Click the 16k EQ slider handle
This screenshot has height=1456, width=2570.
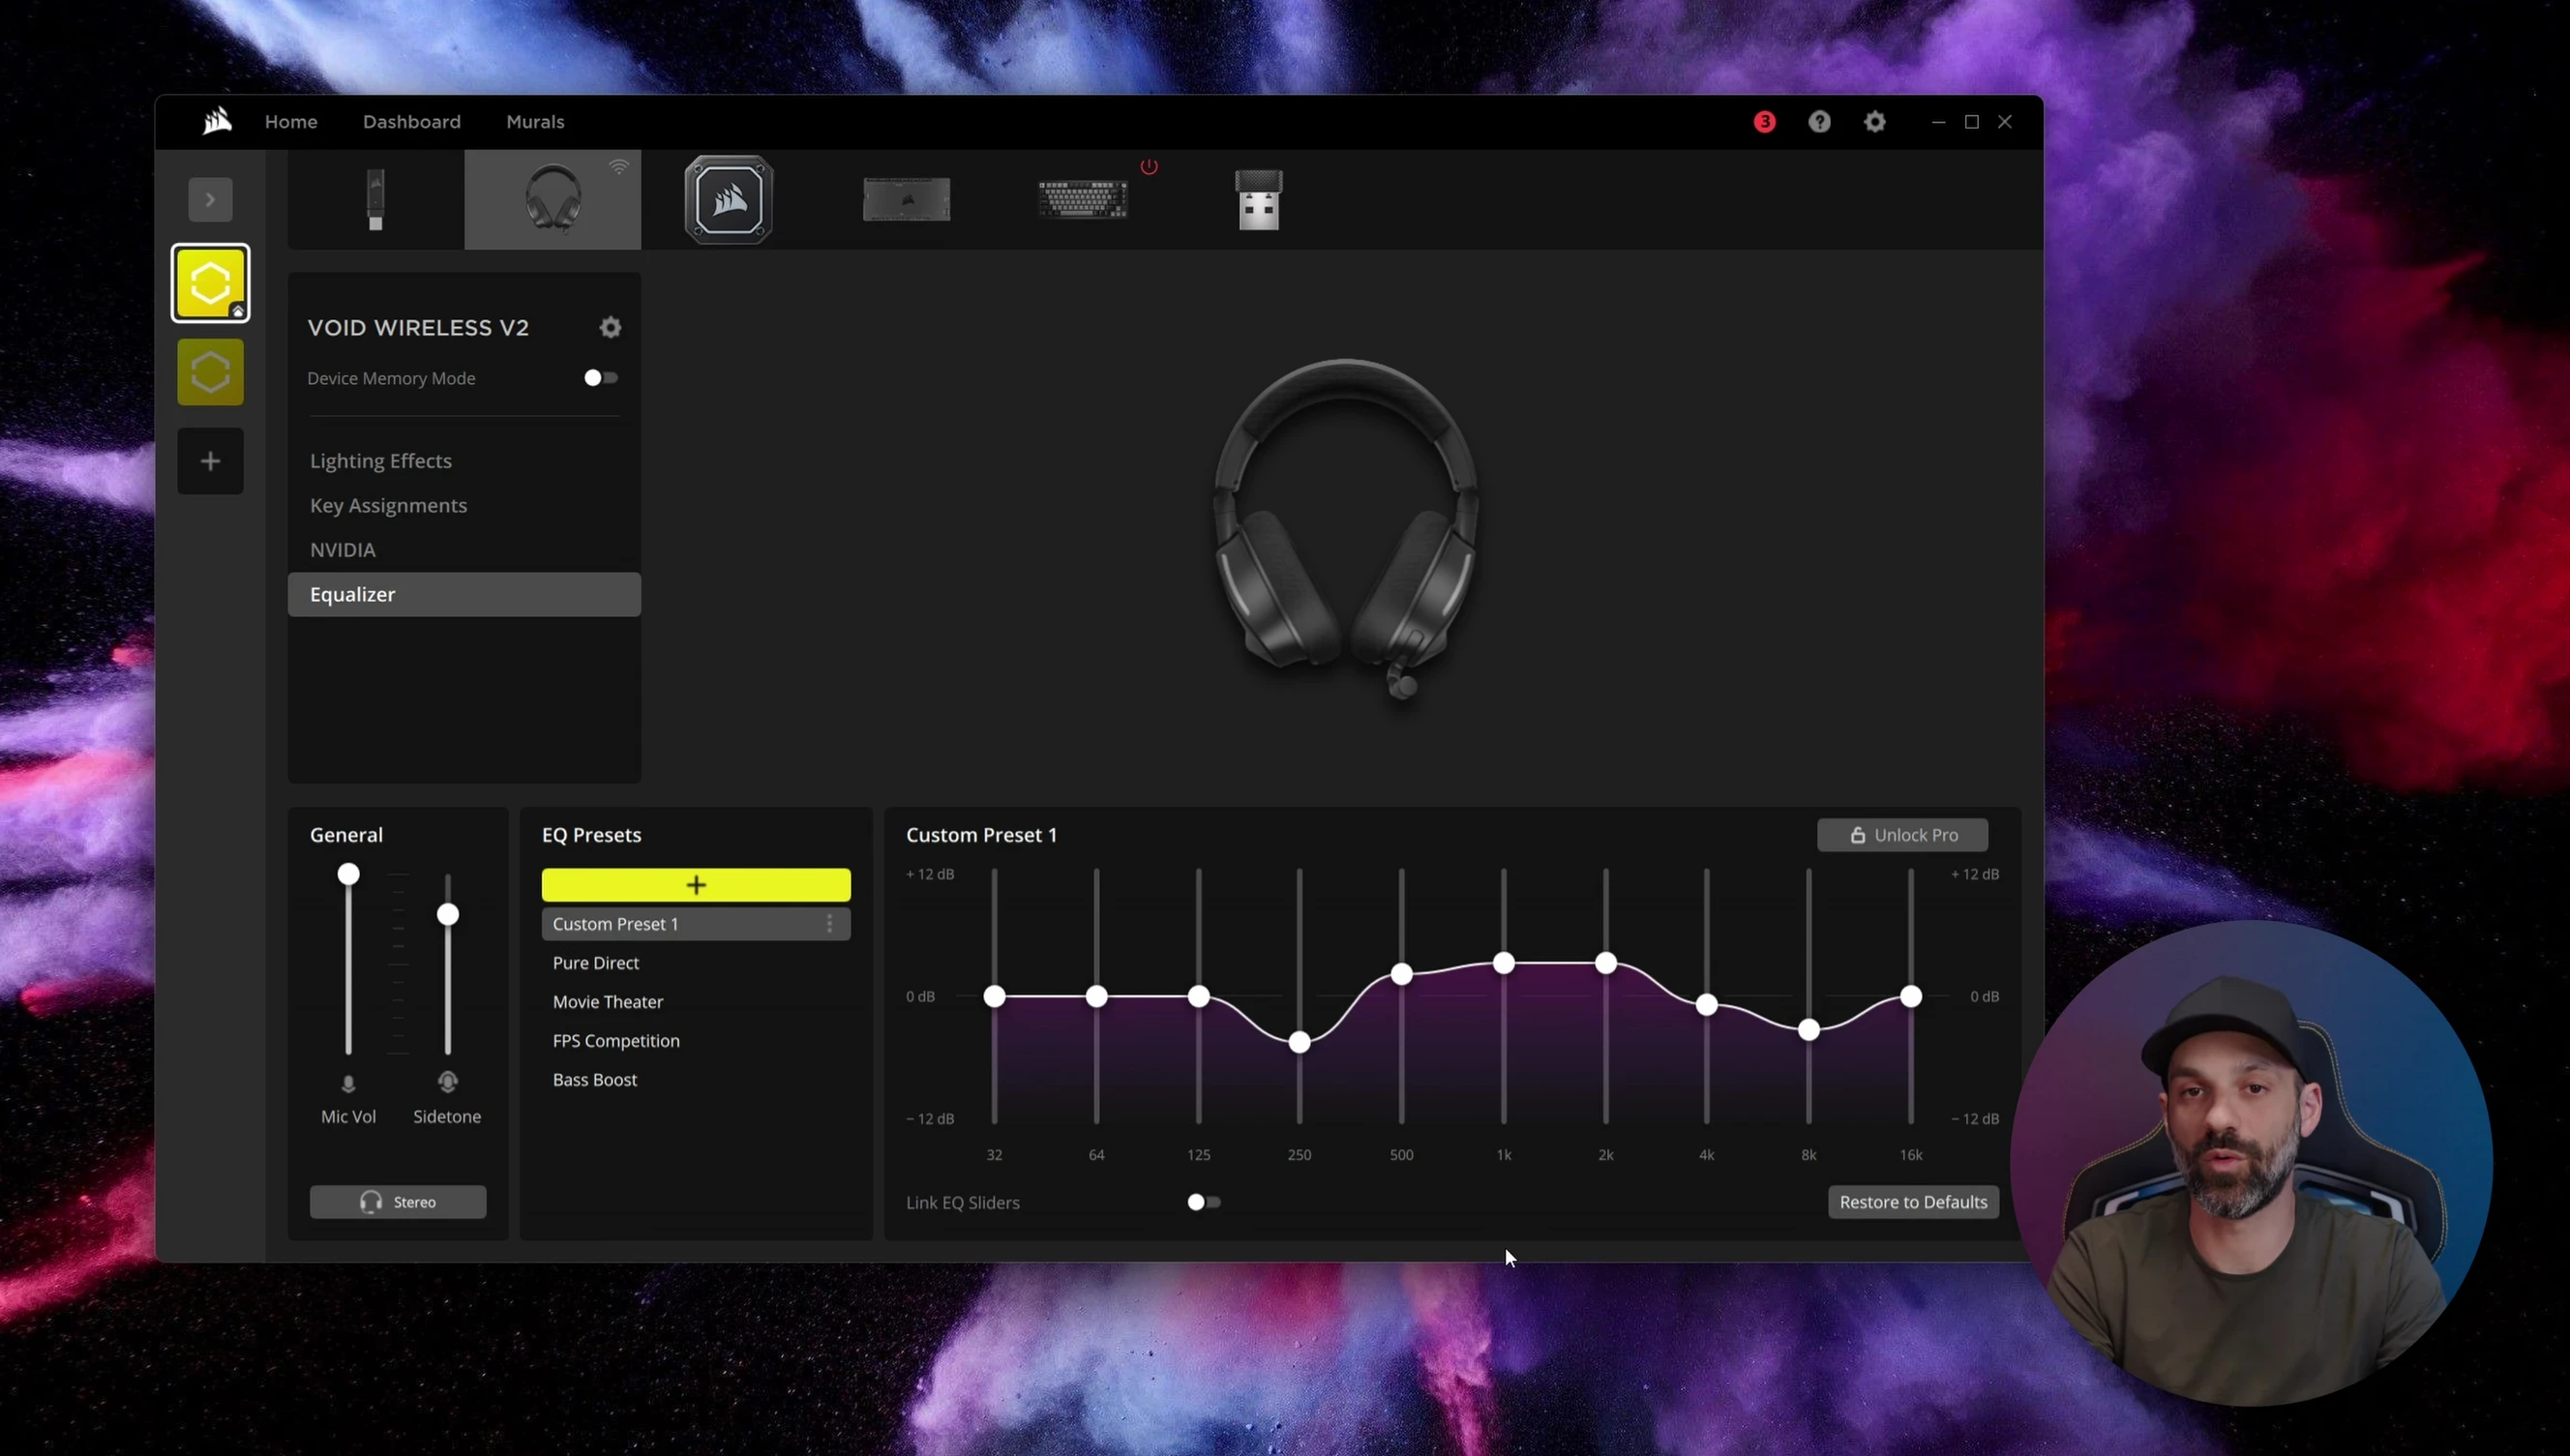click(x=1911, y=996)
